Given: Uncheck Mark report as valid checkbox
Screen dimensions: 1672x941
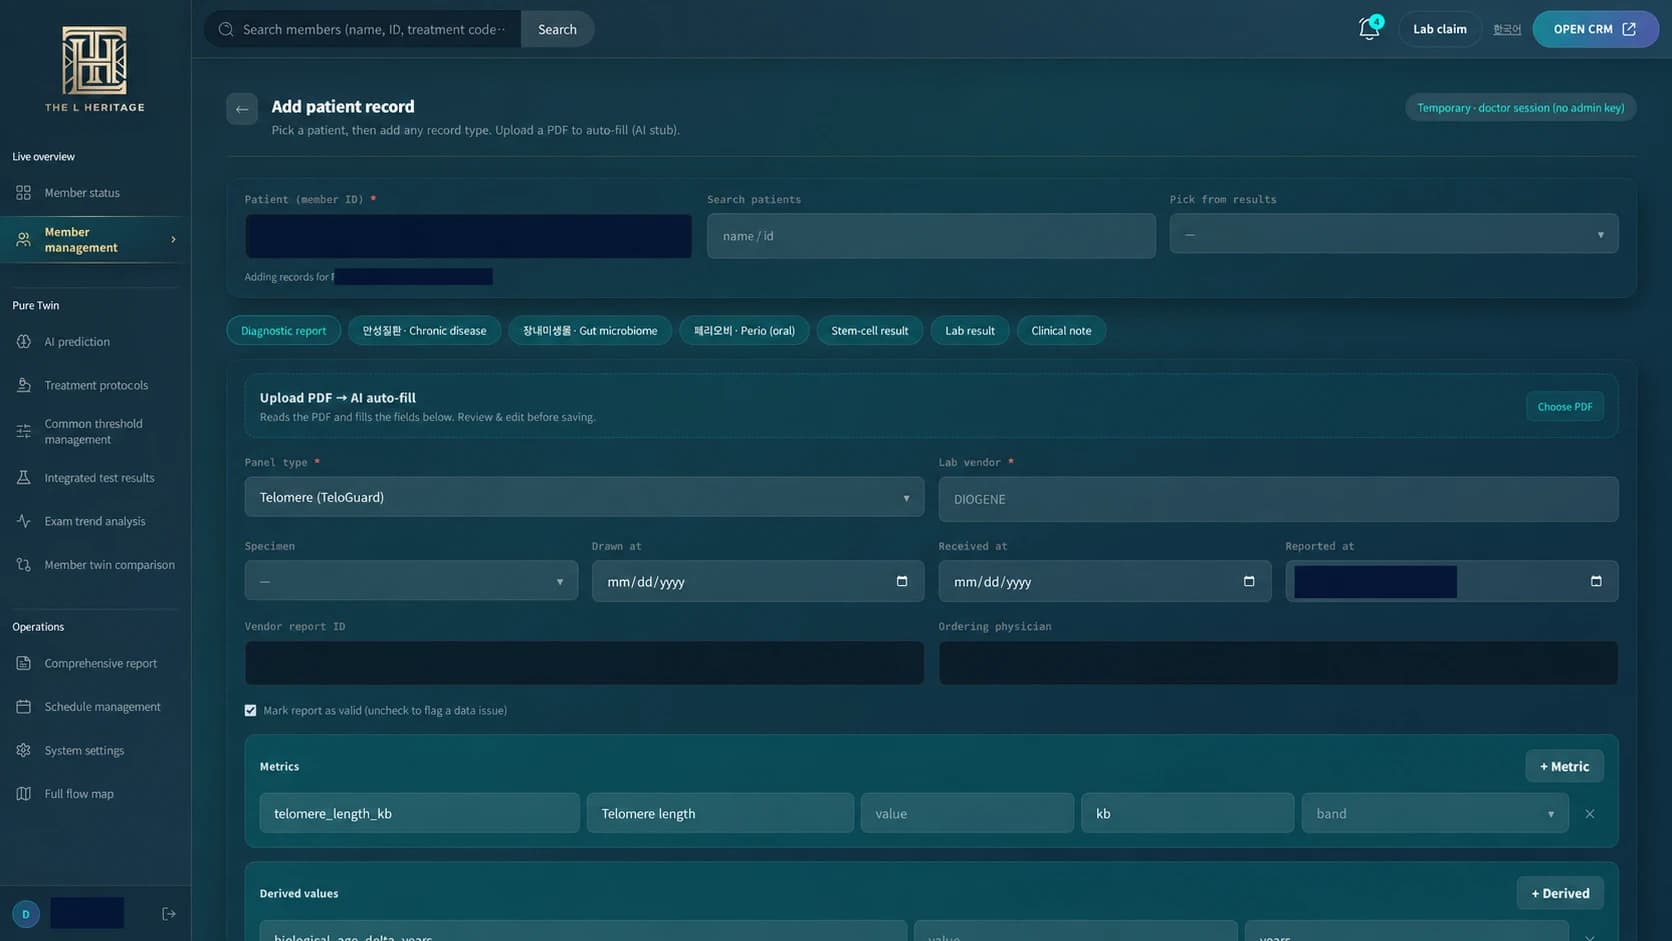Looking at the screenshot, I should pyautogui.click(x=251, y=710).
